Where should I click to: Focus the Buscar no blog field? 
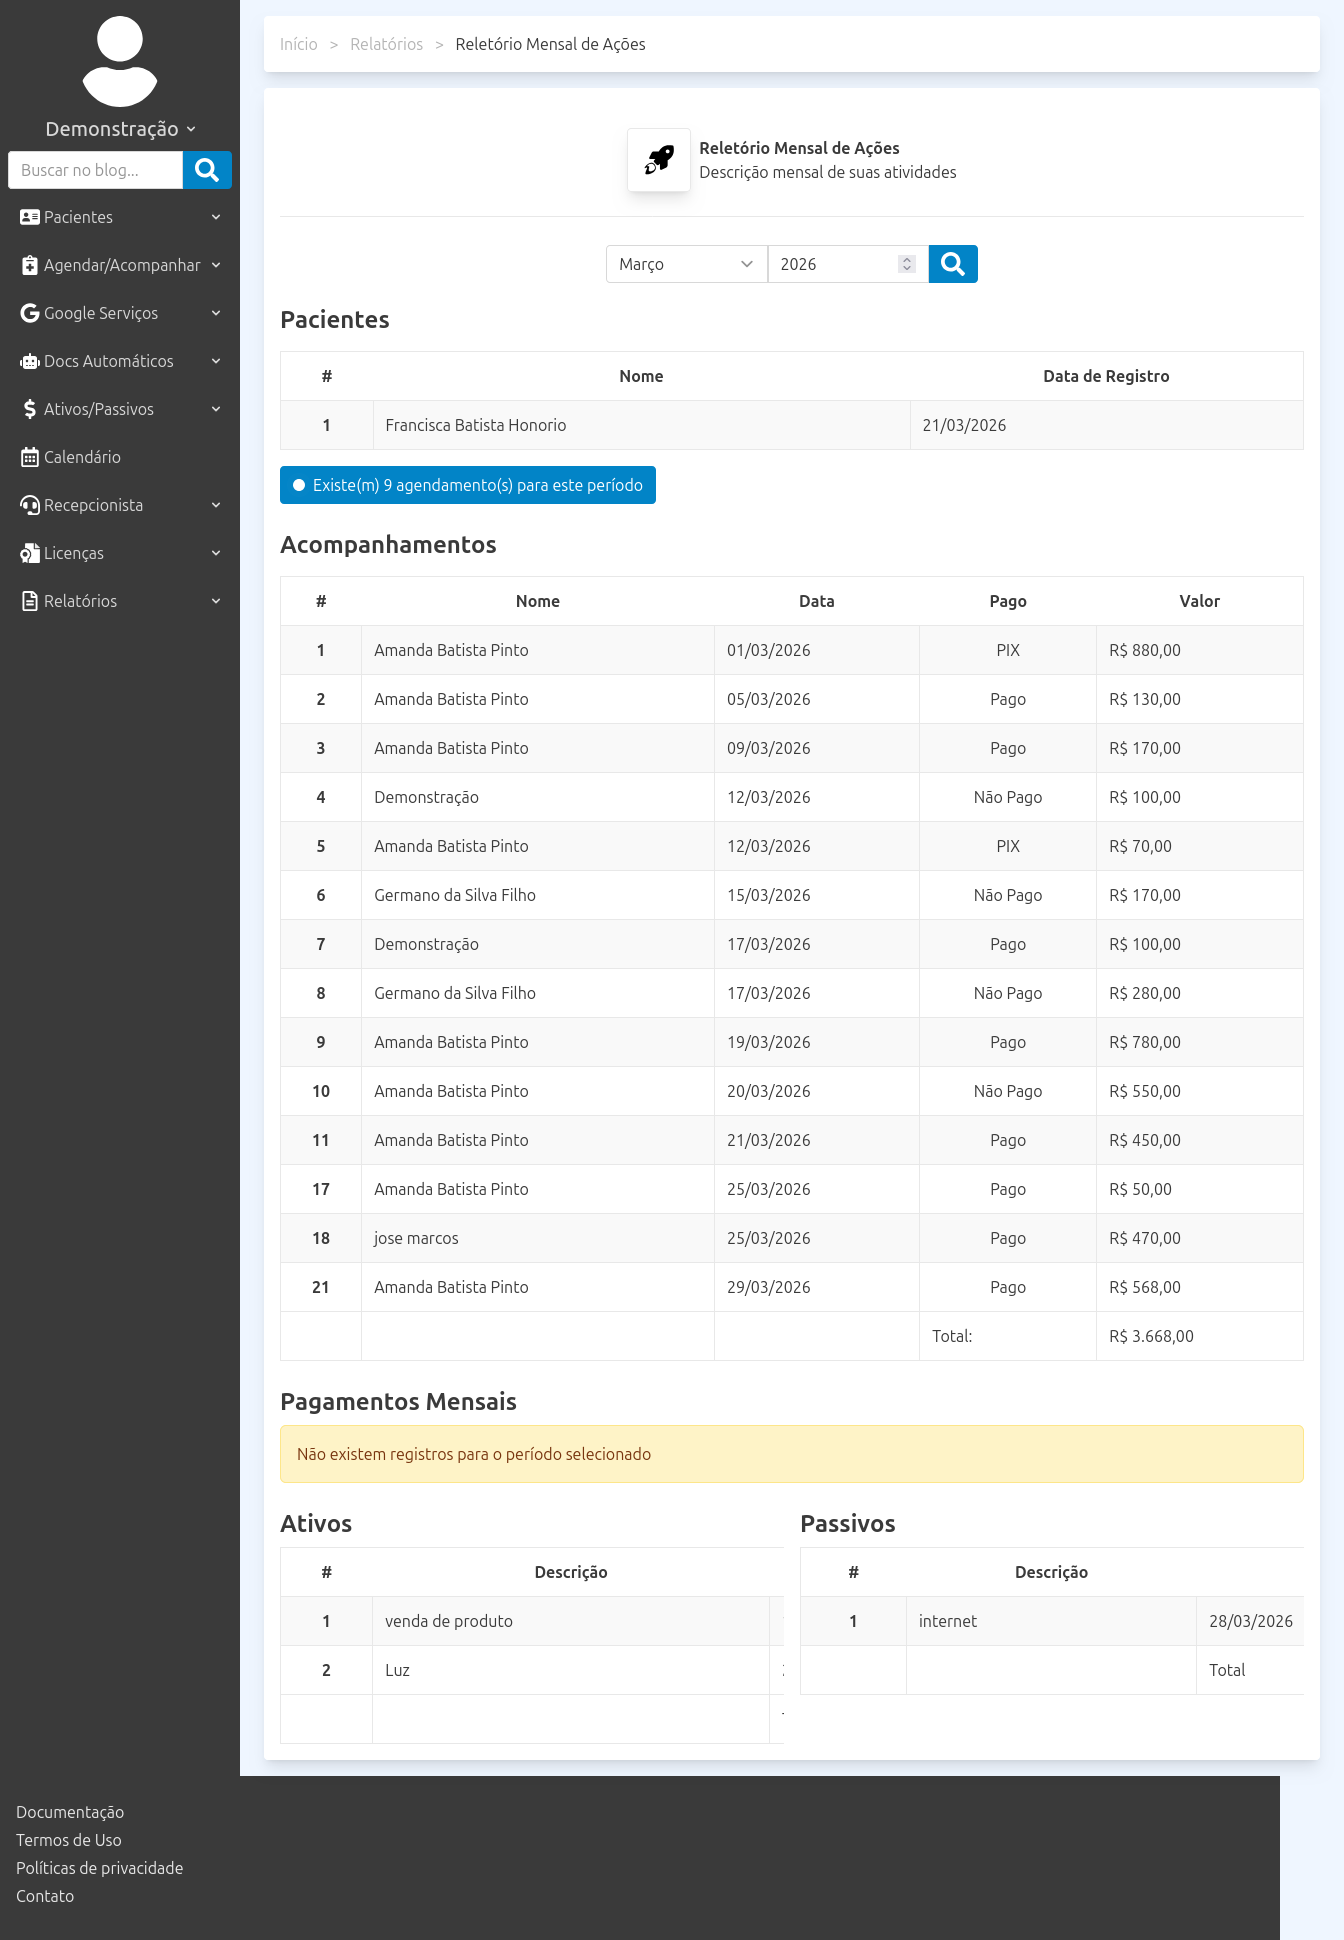[x=96, y=170]
